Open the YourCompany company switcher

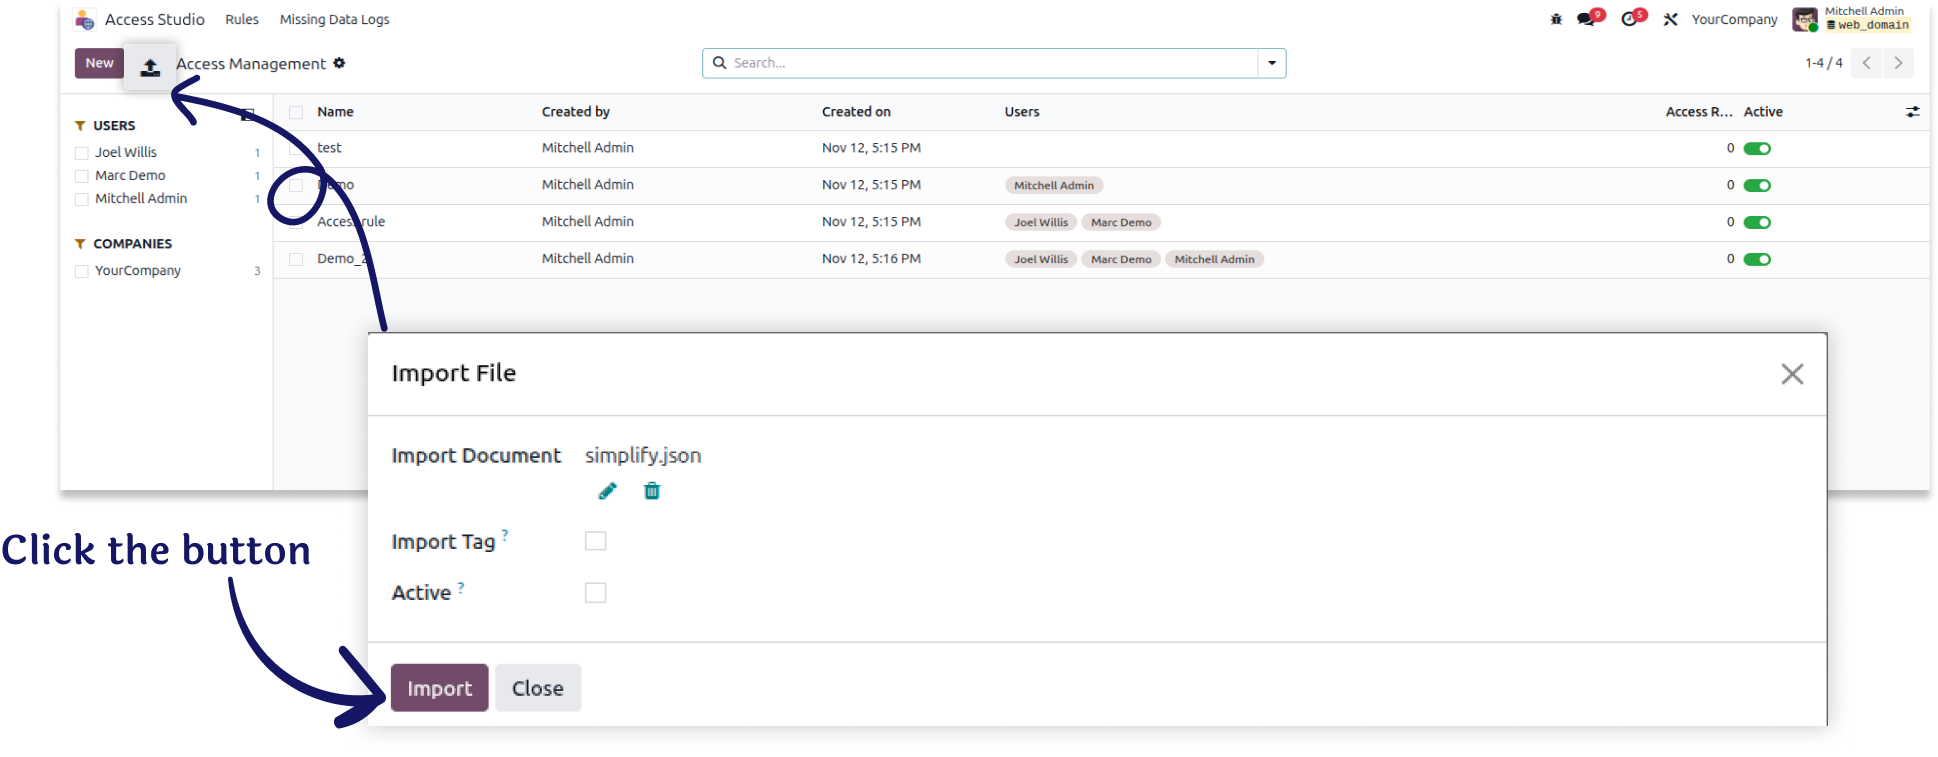tap(1734, 19)
